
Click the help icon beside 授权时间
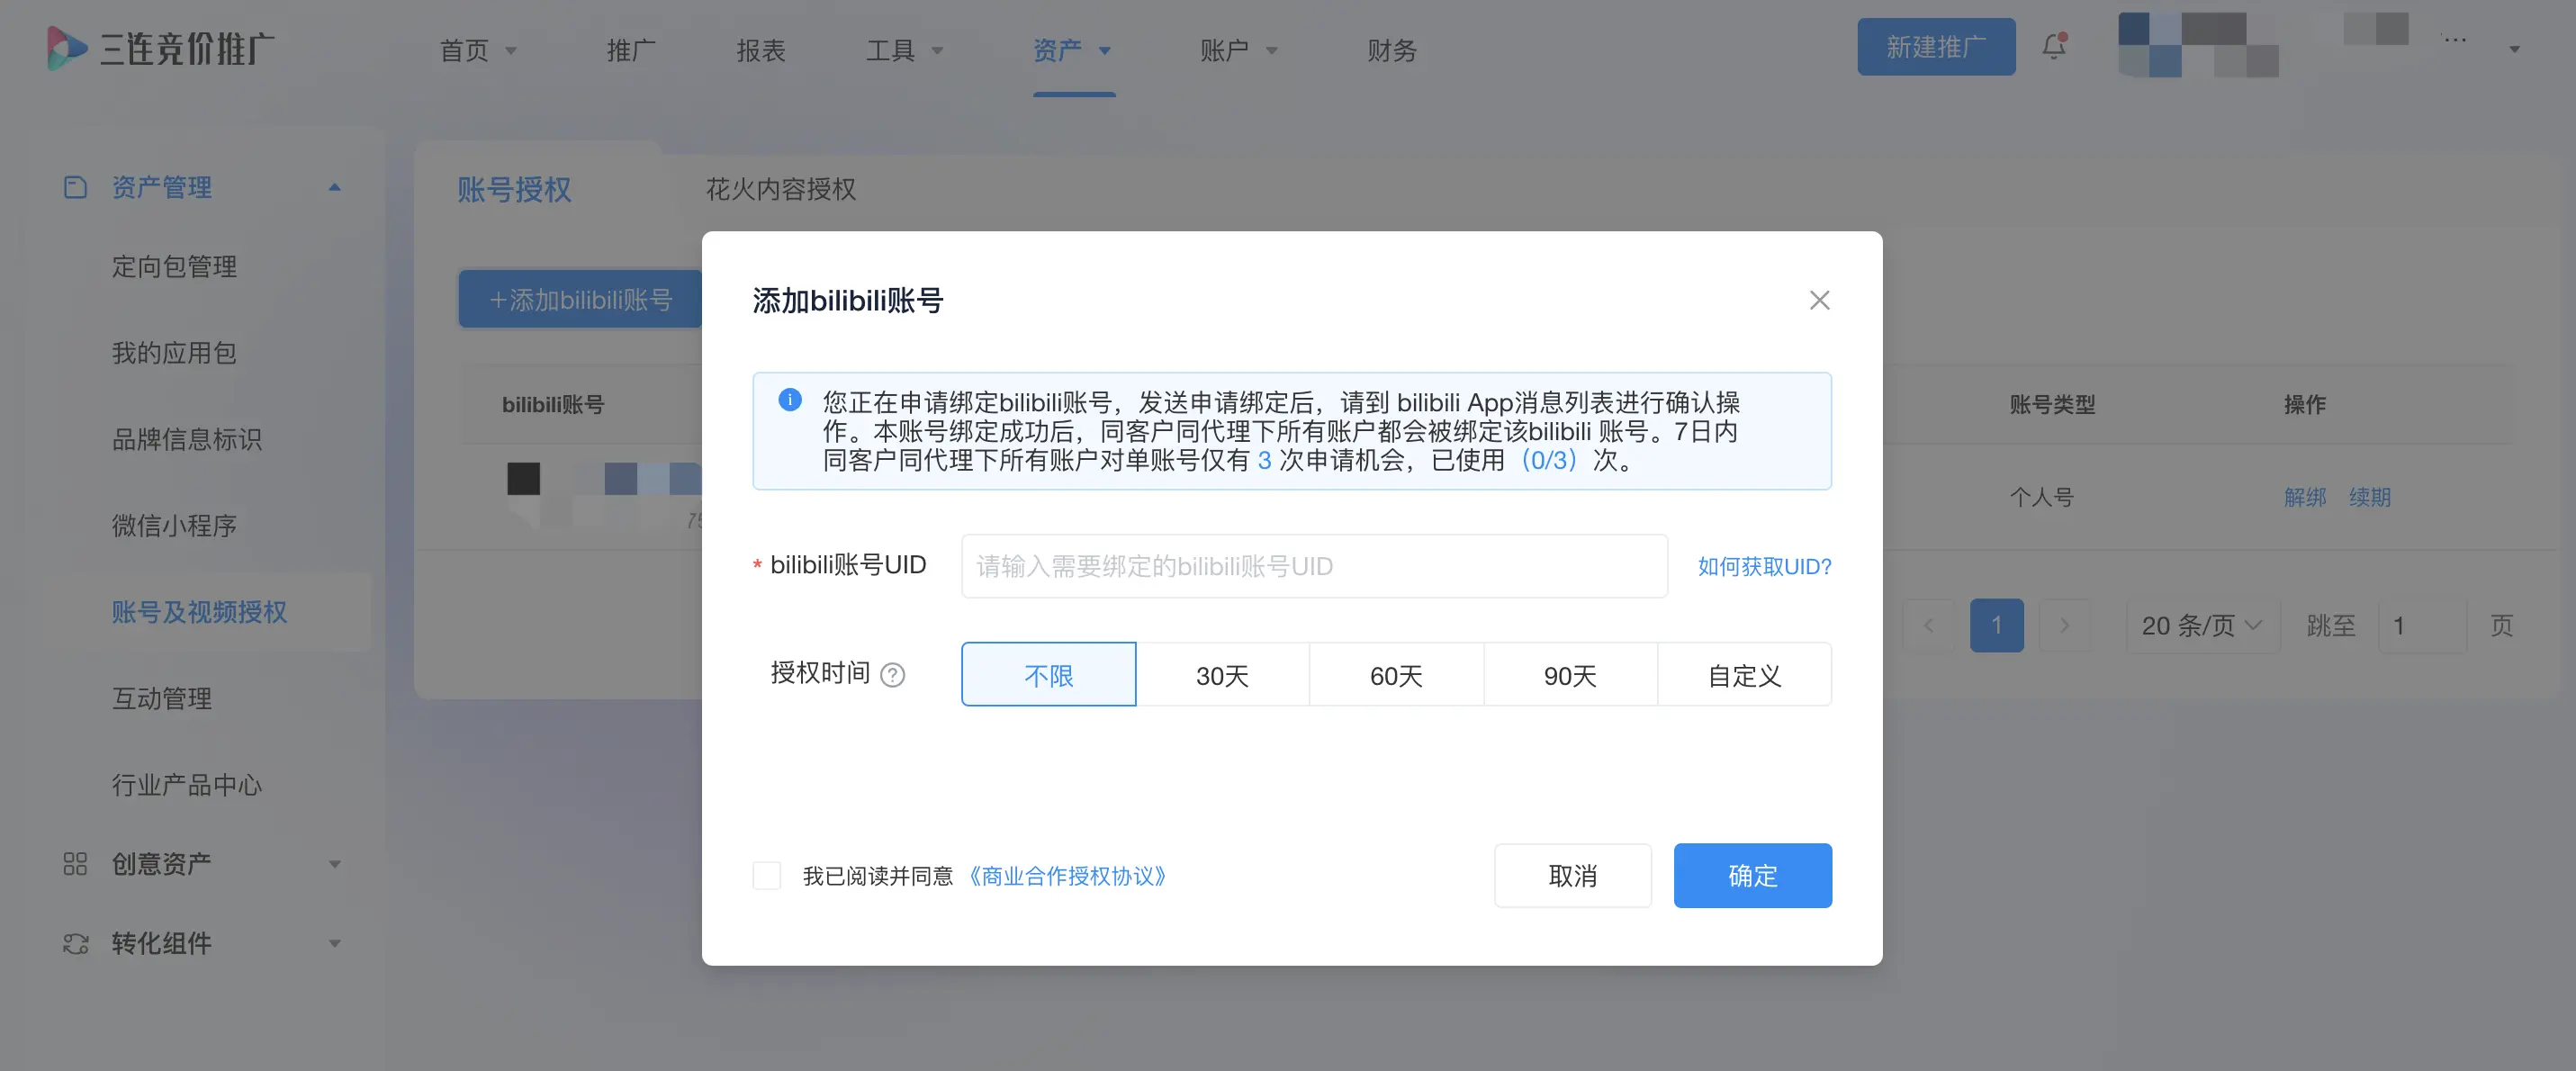pyautogui.click(x=892, y=675)
